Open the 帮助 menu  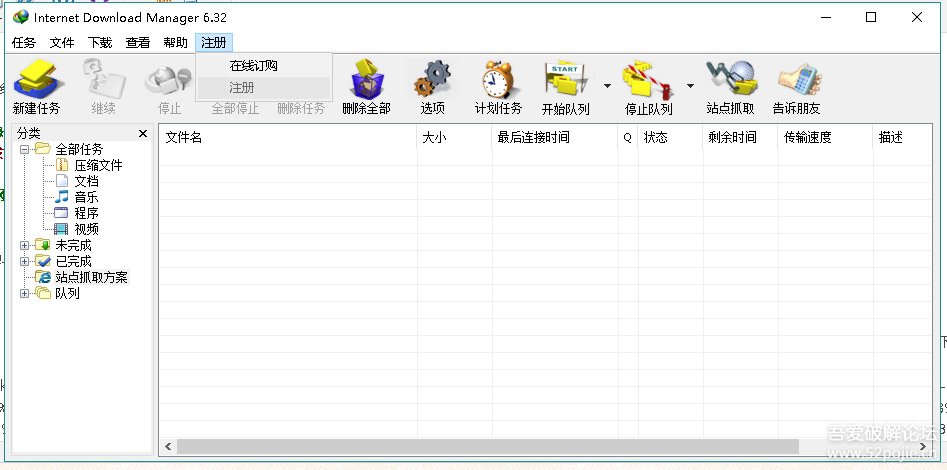pos(175,43)
